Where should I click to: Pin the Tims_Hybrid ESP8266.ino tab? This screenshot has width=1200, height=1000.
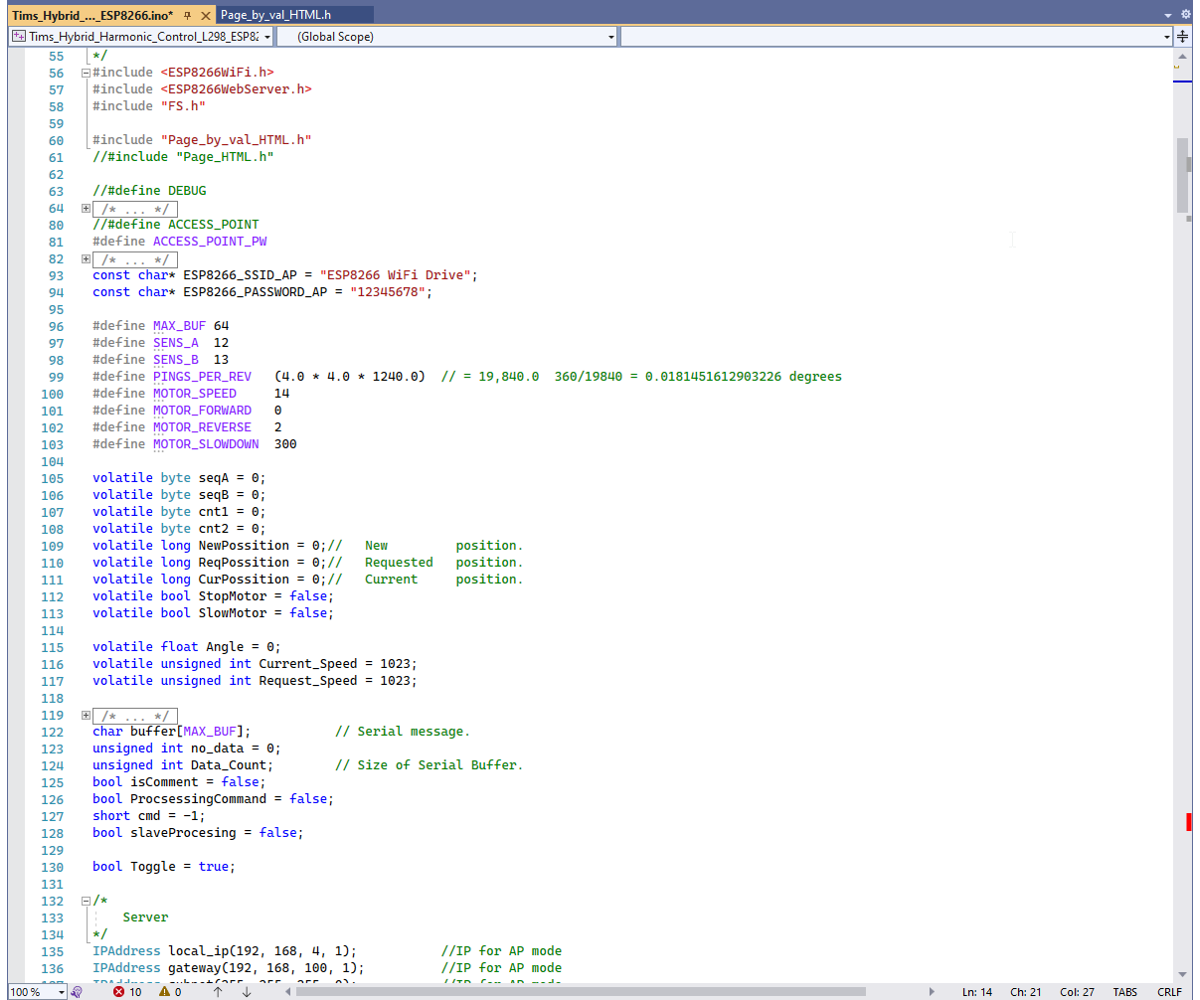click(x=188, y=15)
